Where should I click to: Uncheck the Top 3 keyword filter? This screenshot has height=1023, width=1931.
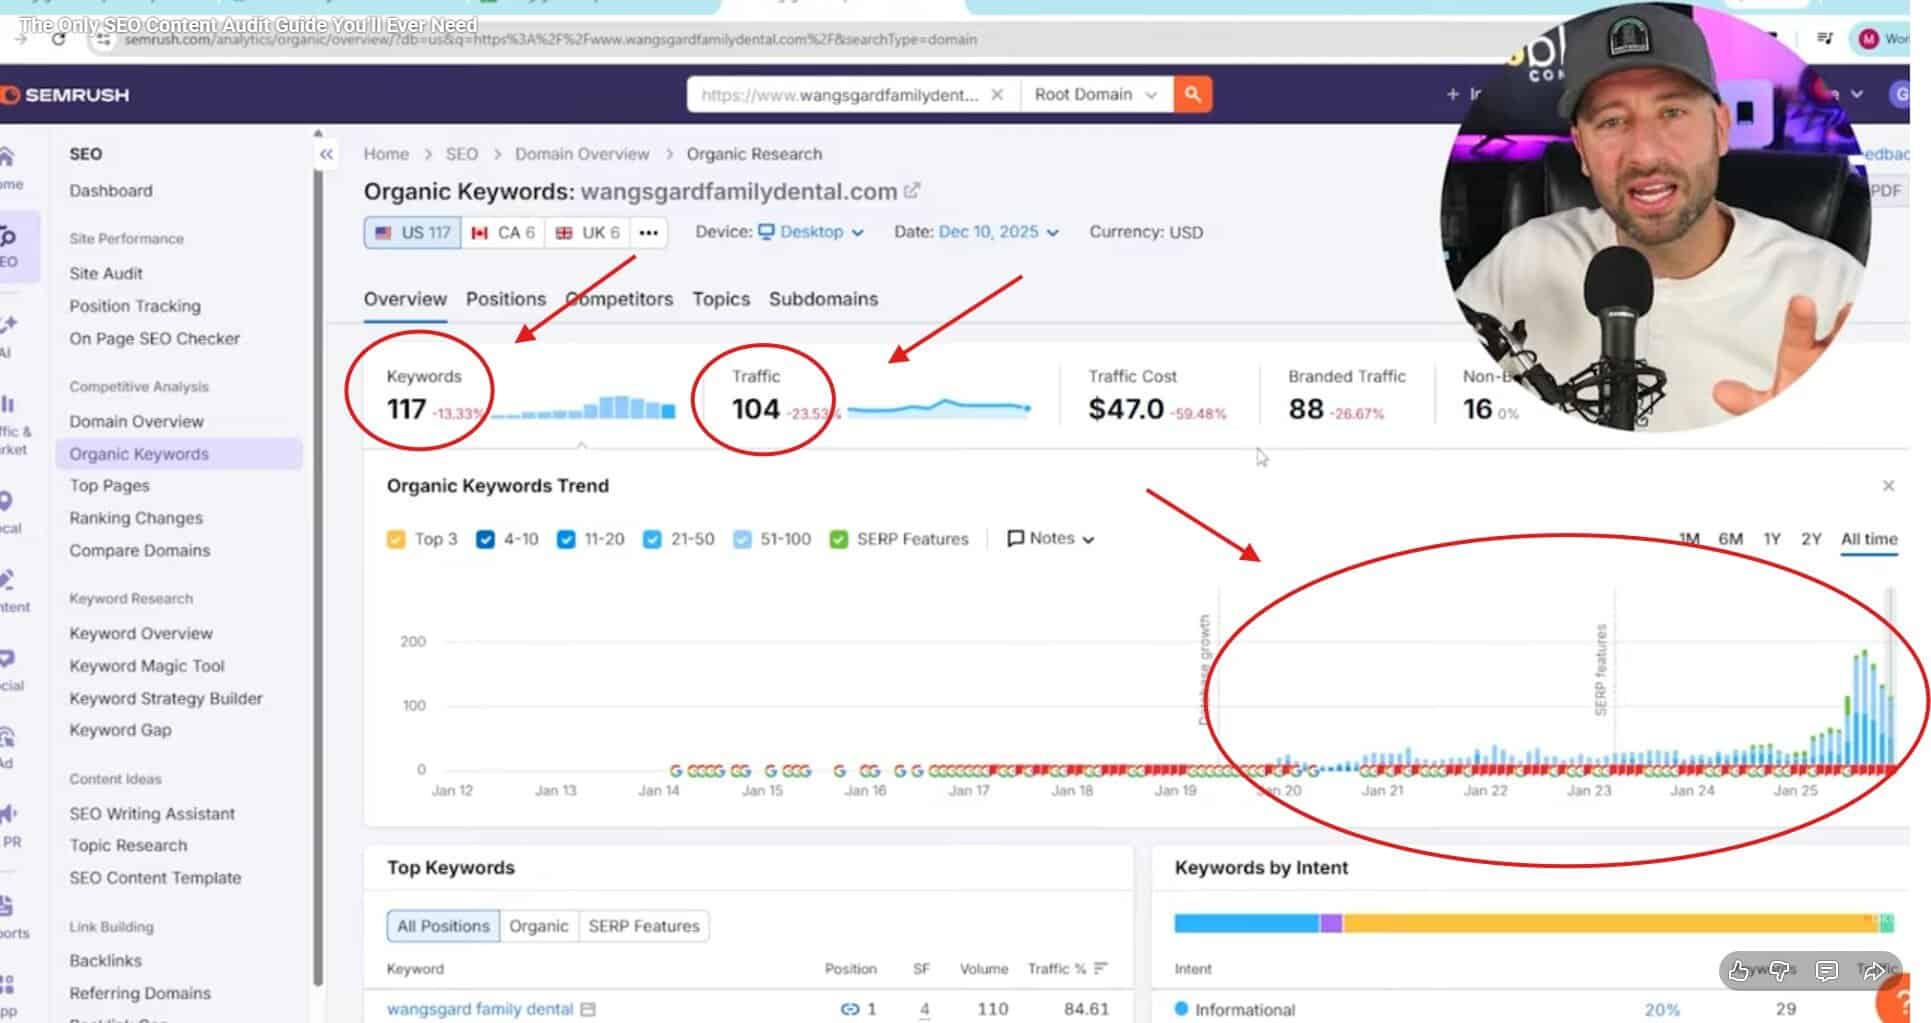pyautogui.click(x=397, y=538)
